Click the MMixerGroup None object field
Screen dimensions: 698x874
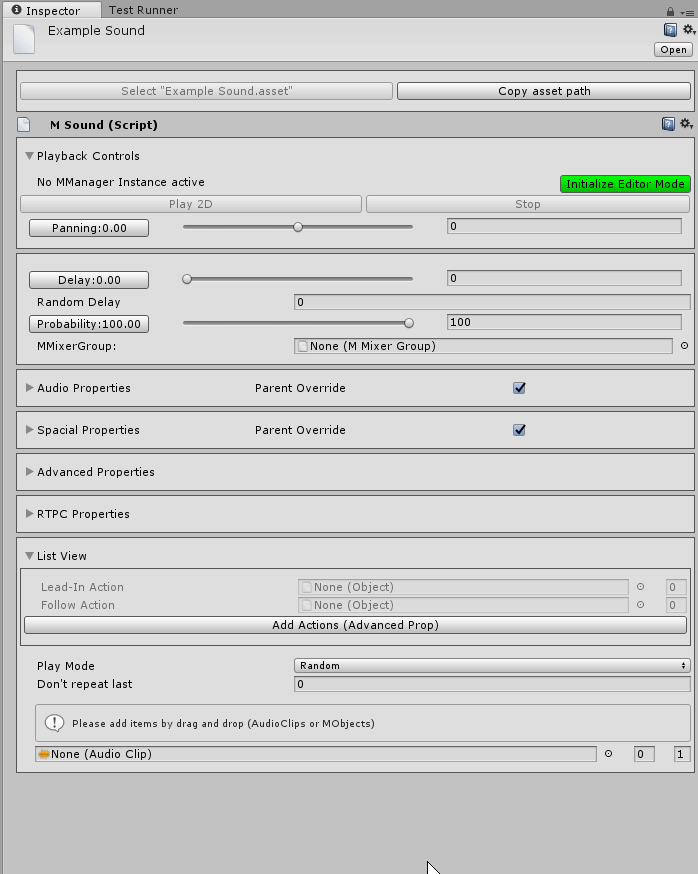483,346
